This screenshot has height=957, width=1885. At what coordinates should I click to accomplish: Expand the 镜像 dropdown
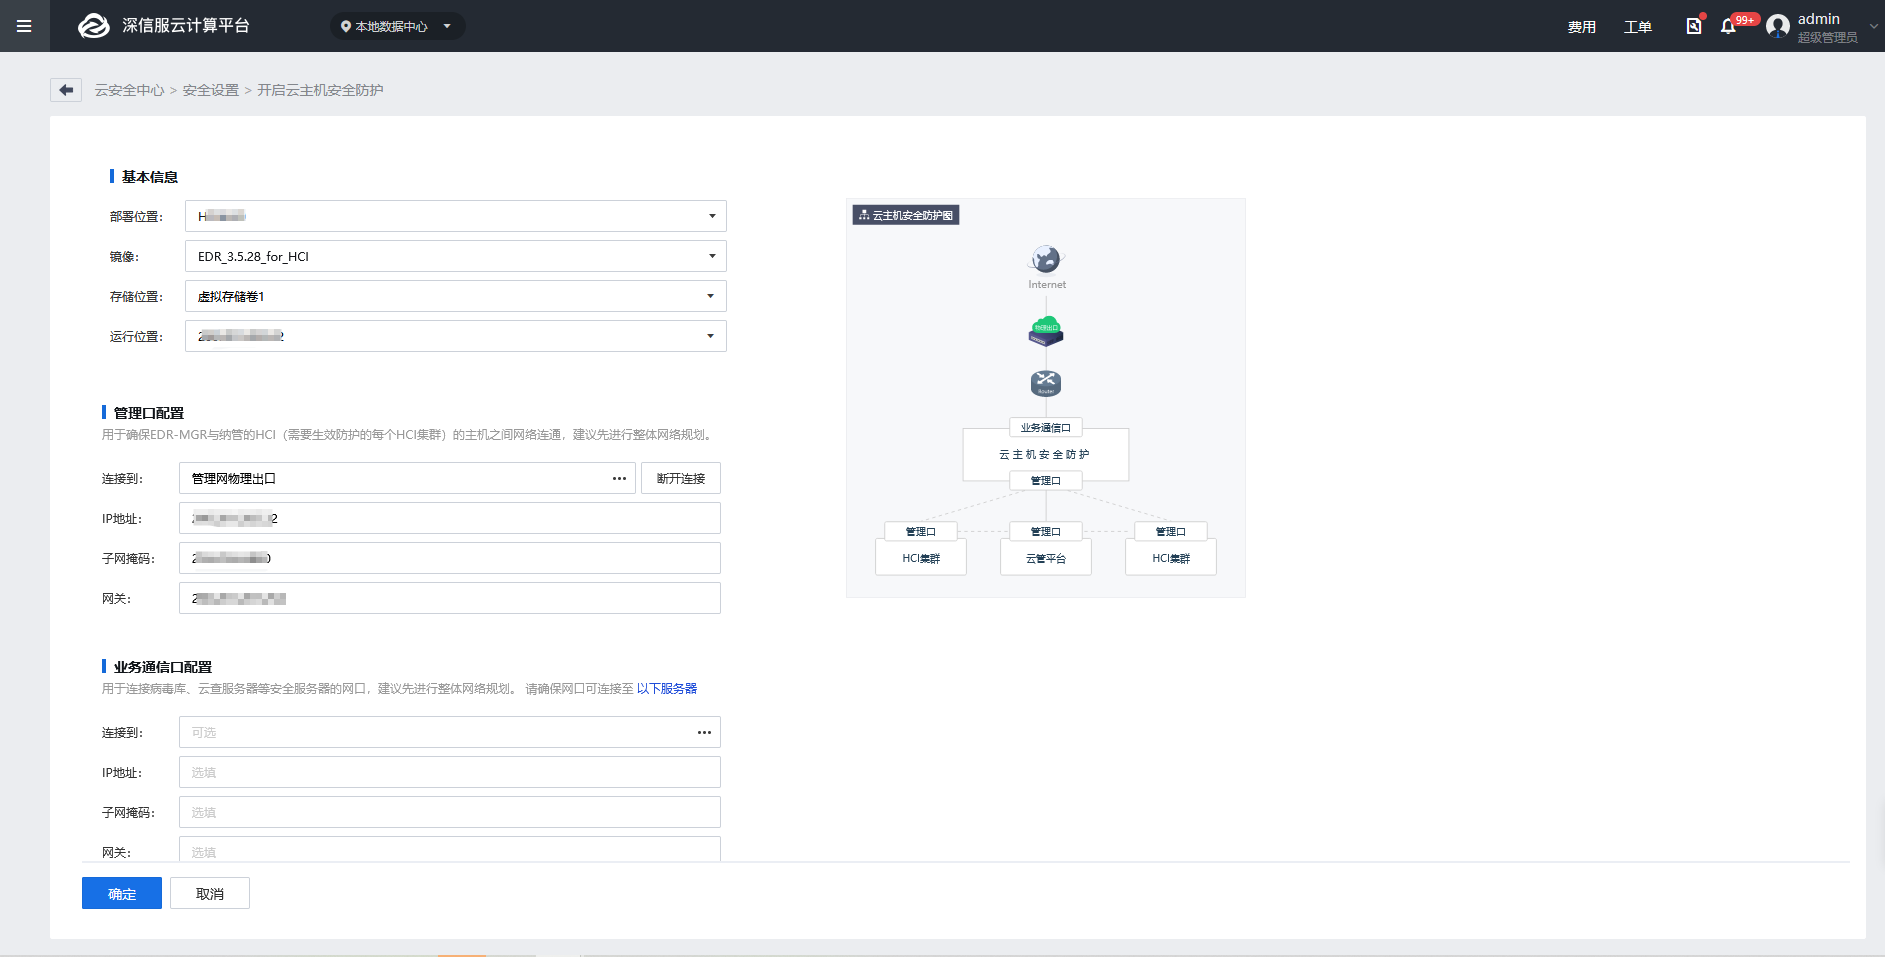click(711, 256)
